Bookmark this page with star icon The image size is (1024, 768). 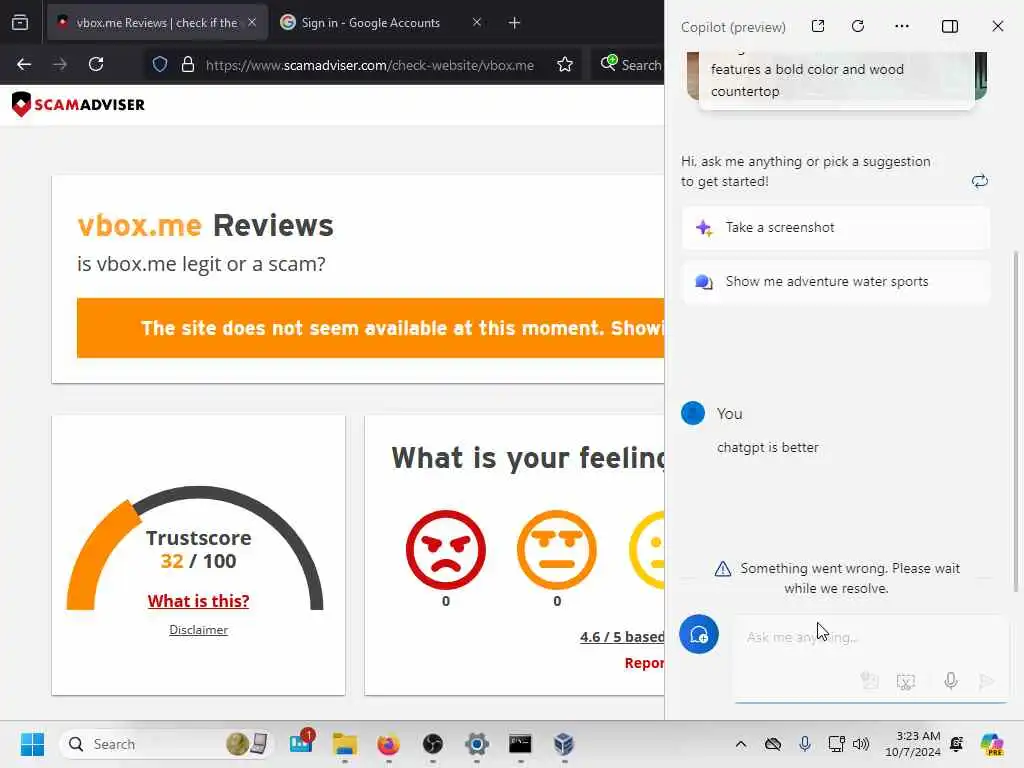[565, 64]
